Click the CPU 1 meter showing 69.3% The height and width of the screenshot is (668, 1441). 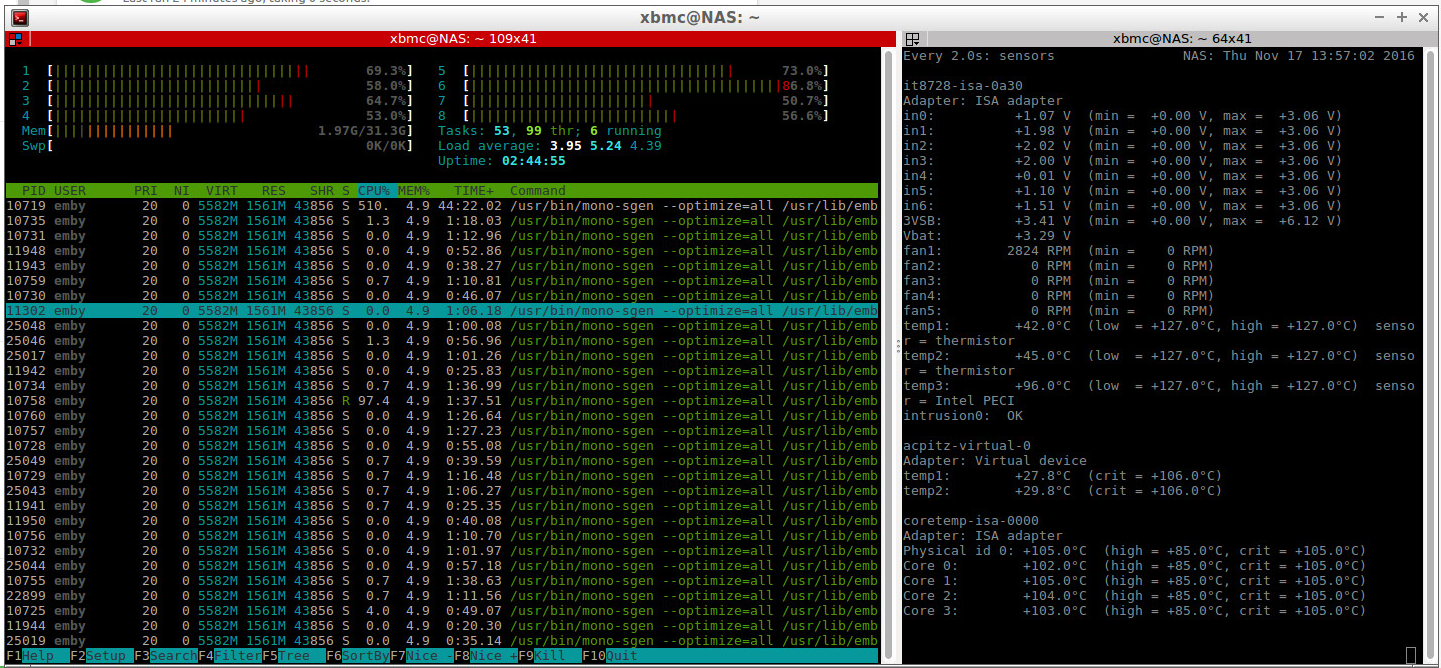[x=218, y=71]
